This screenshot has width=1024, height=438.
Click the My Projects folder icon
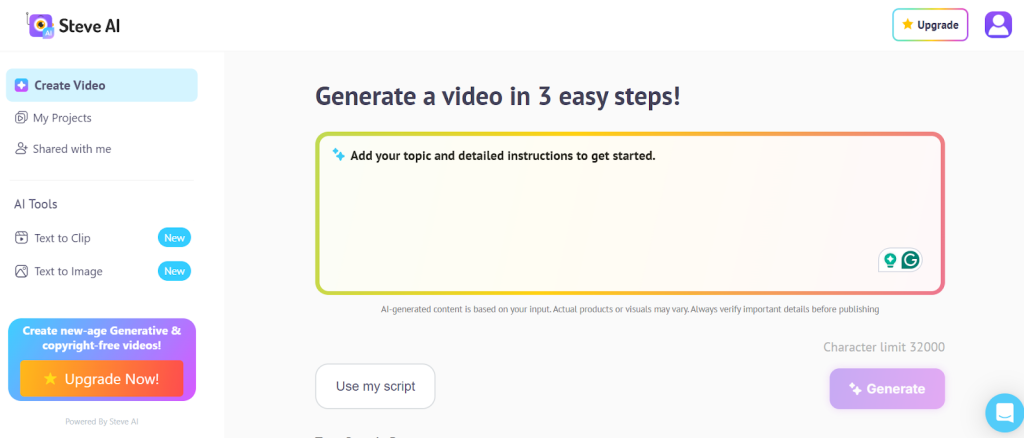22,118
